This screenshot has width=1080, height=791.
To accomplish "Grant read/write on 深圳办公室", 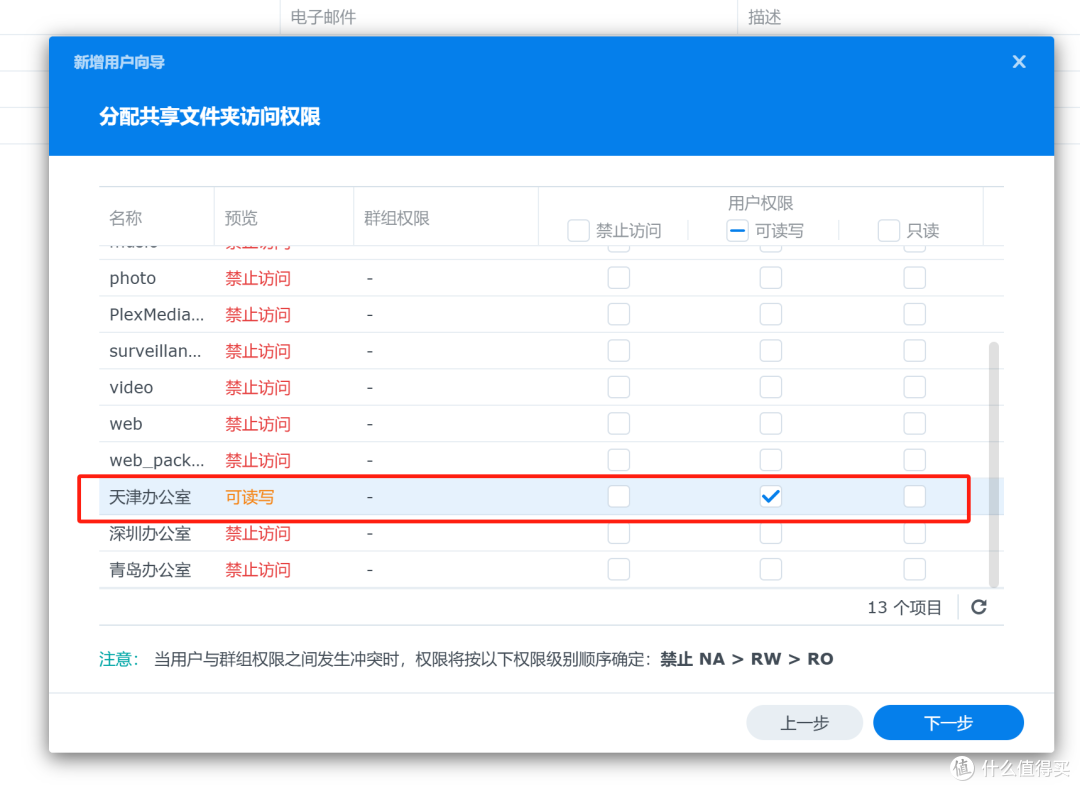I will [771, 533].
